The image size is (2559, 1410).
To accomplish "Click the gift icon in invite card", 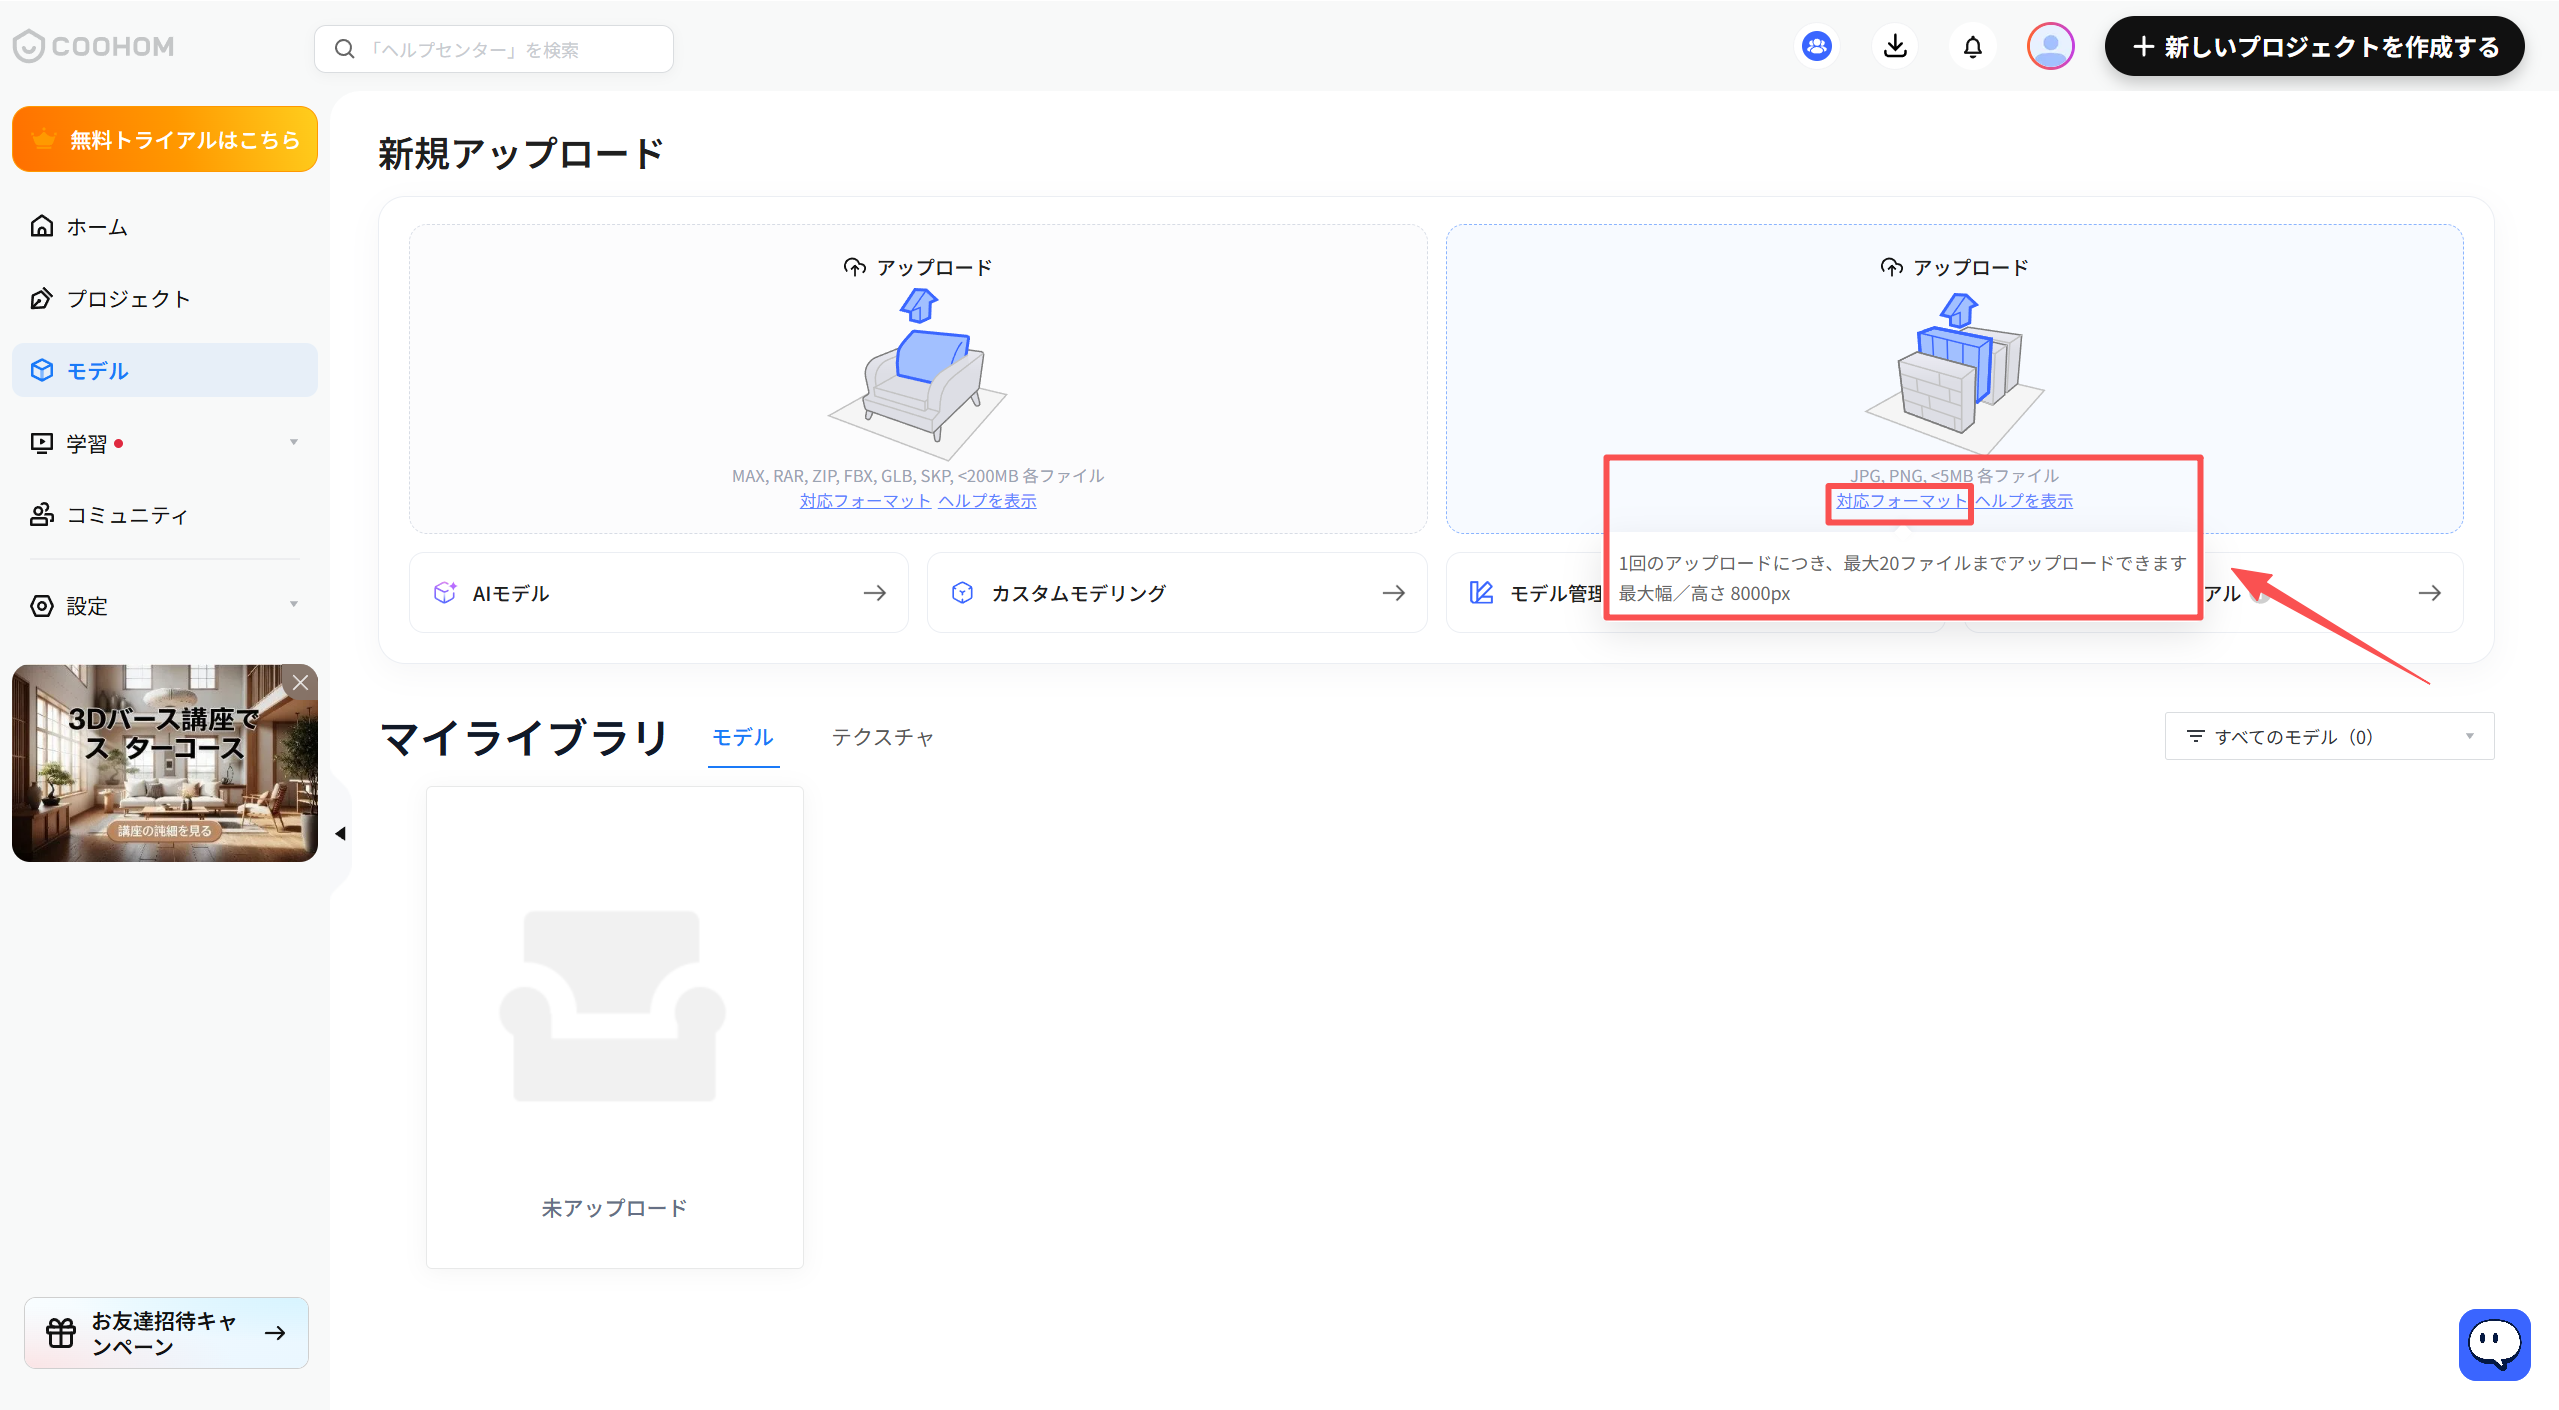I will tap(61, 1332).
